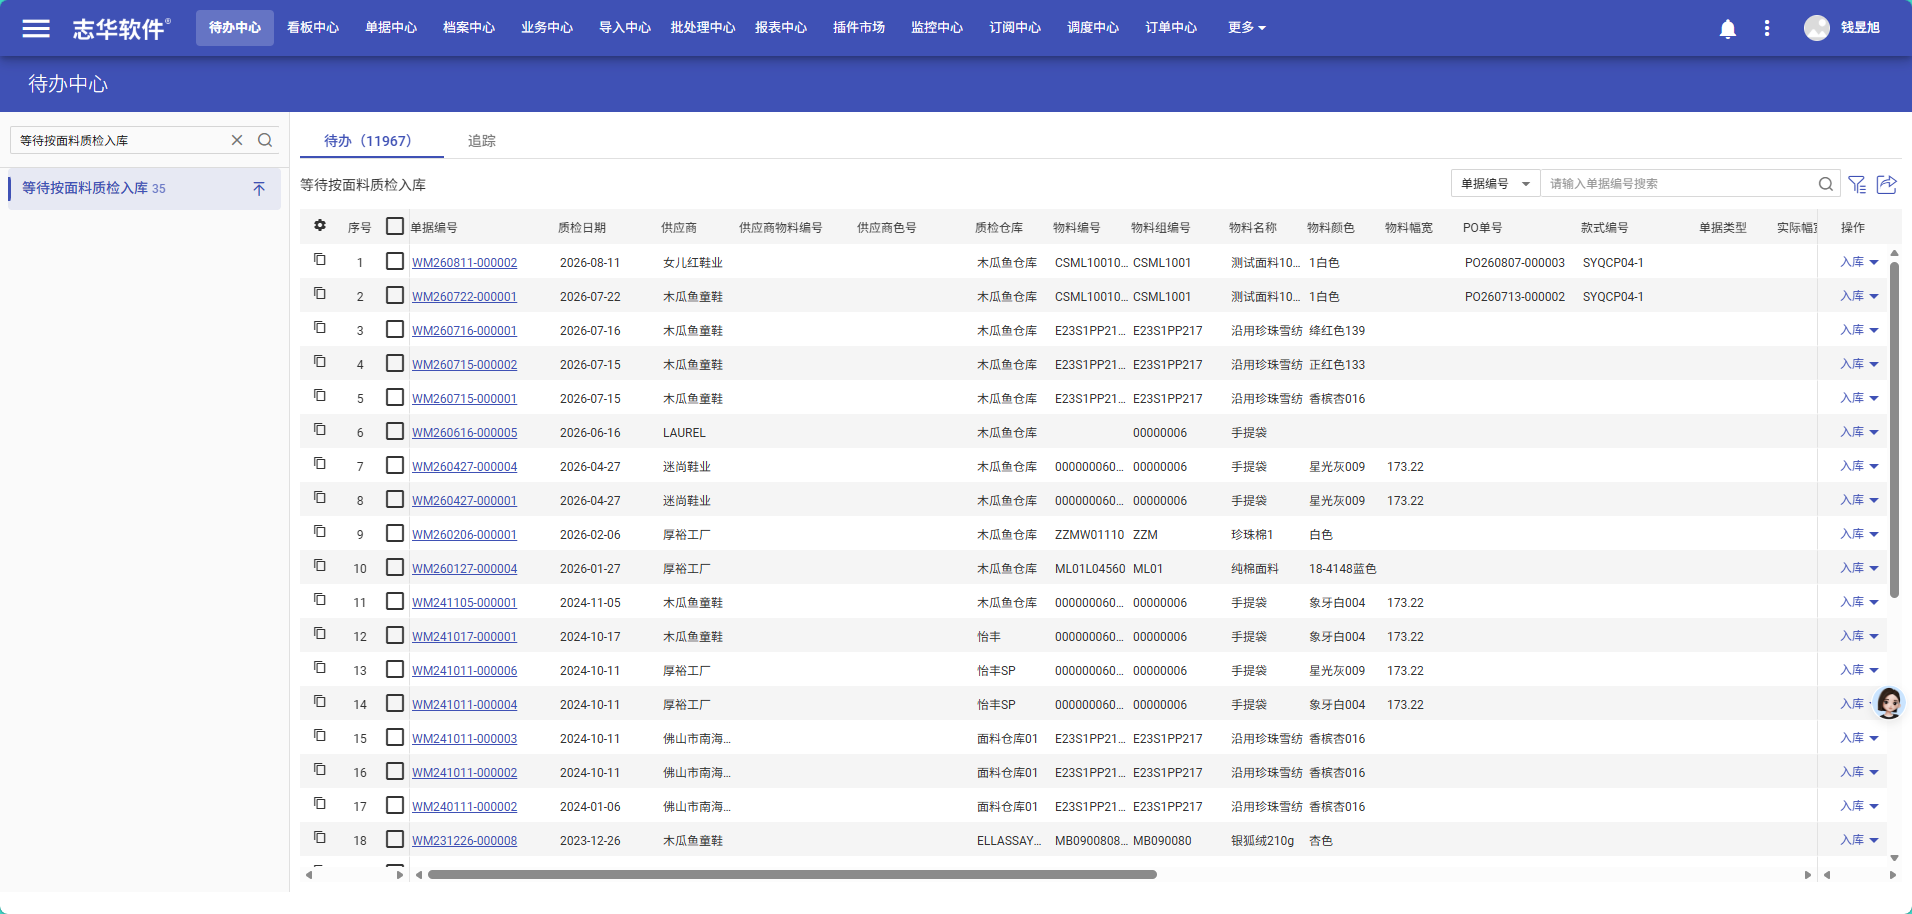Focus the 请输入单据编号搜索 input field
1912x914 pixels.
pos(1680,184)
